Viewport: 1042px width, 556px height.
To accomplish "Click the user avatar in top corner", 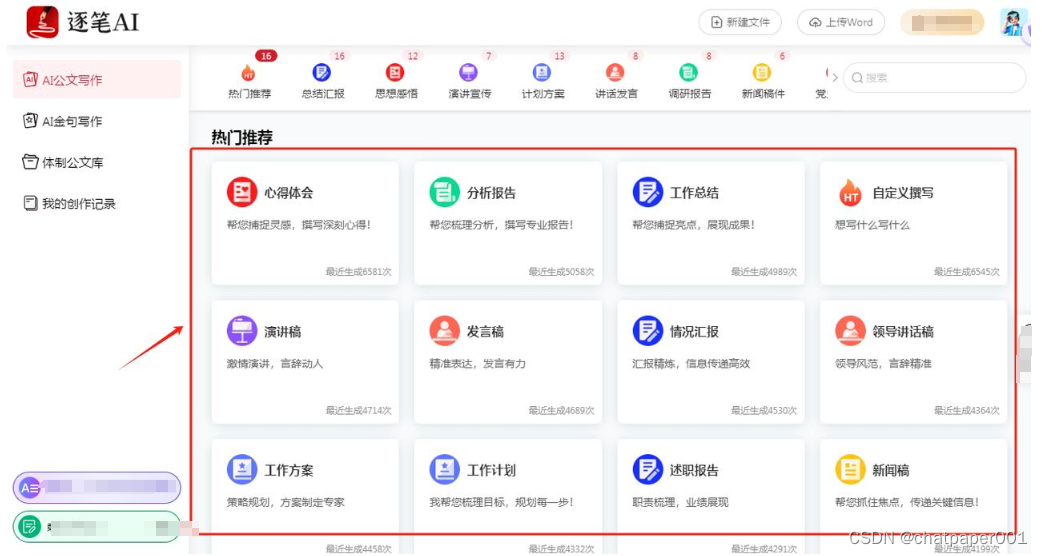I will [x=1013, y=22].
